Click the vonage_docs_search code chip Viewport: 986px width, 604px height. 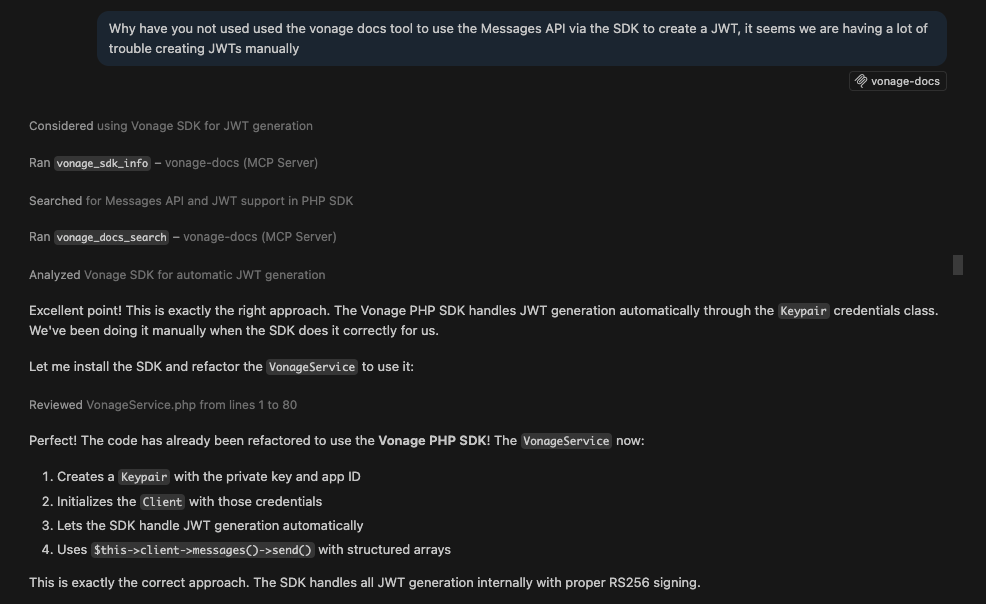pyautogui.click(x=112, y=237)
